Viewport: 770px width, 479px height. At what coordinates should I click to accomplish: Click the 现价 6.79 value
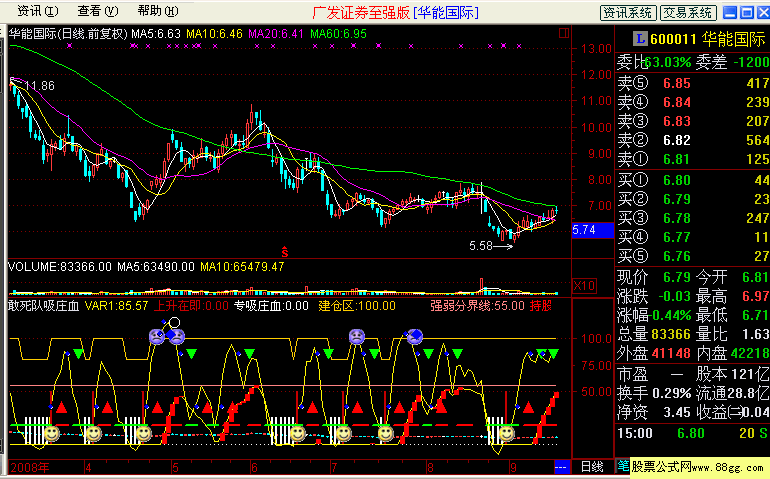coord(677,277)
